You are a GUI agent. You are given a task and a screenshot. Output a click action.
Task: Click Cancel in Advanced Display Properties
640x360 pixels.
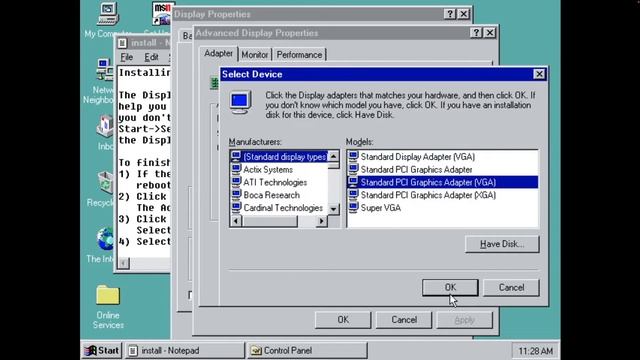[404, 320]
